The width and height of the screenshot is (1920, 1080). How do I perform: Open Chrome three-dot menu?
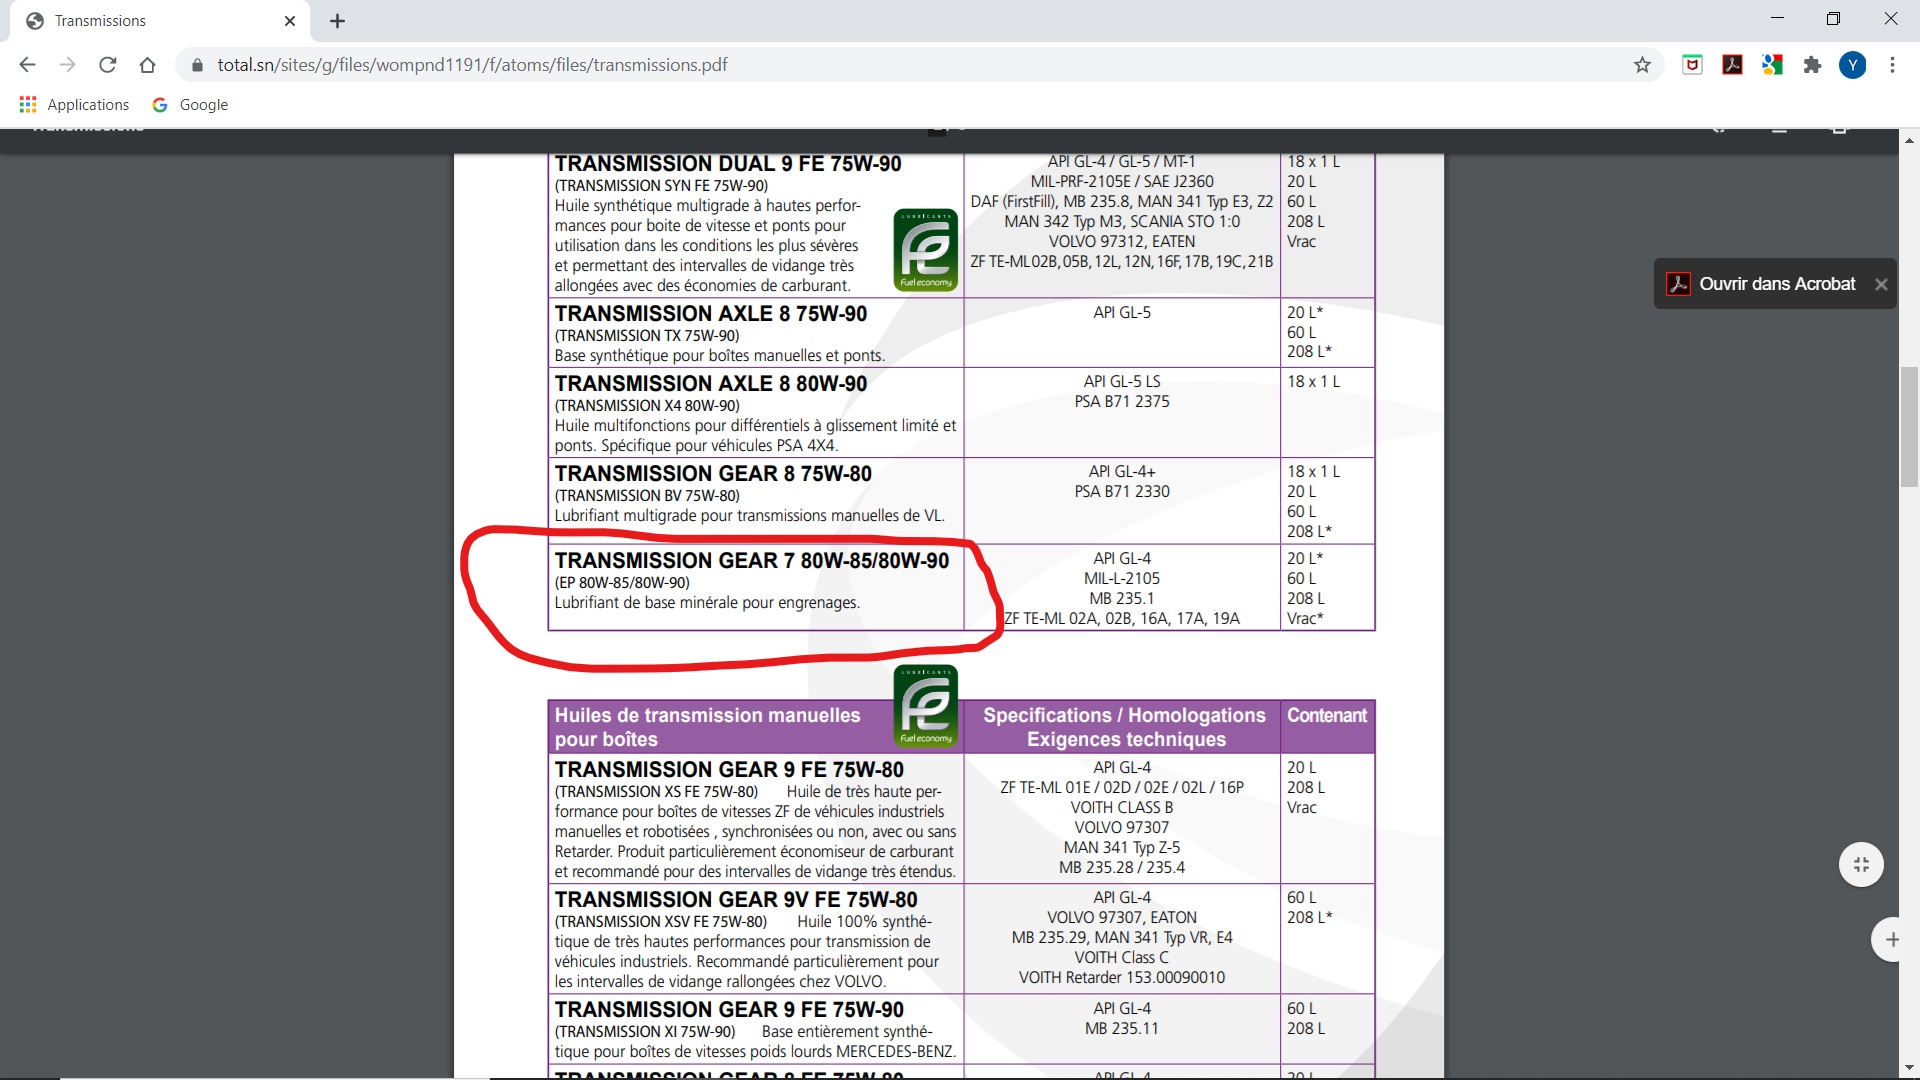[x=1892, y=65]
